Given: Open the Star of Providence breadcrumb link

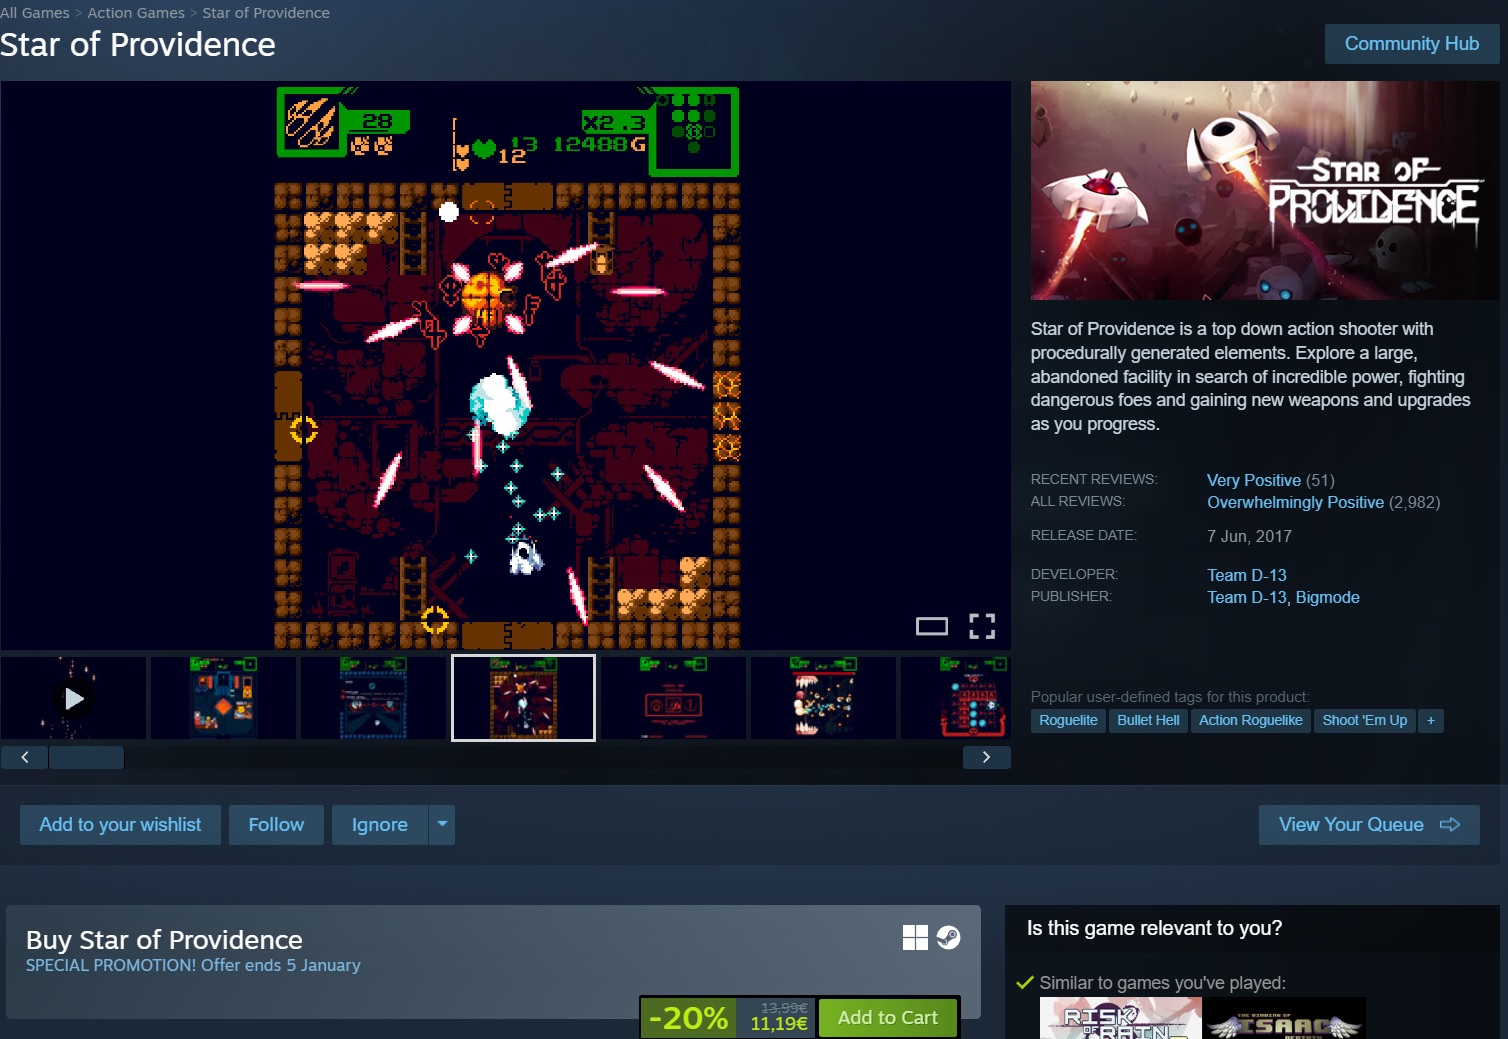Looking at the screenshot, I should point(266,13).
